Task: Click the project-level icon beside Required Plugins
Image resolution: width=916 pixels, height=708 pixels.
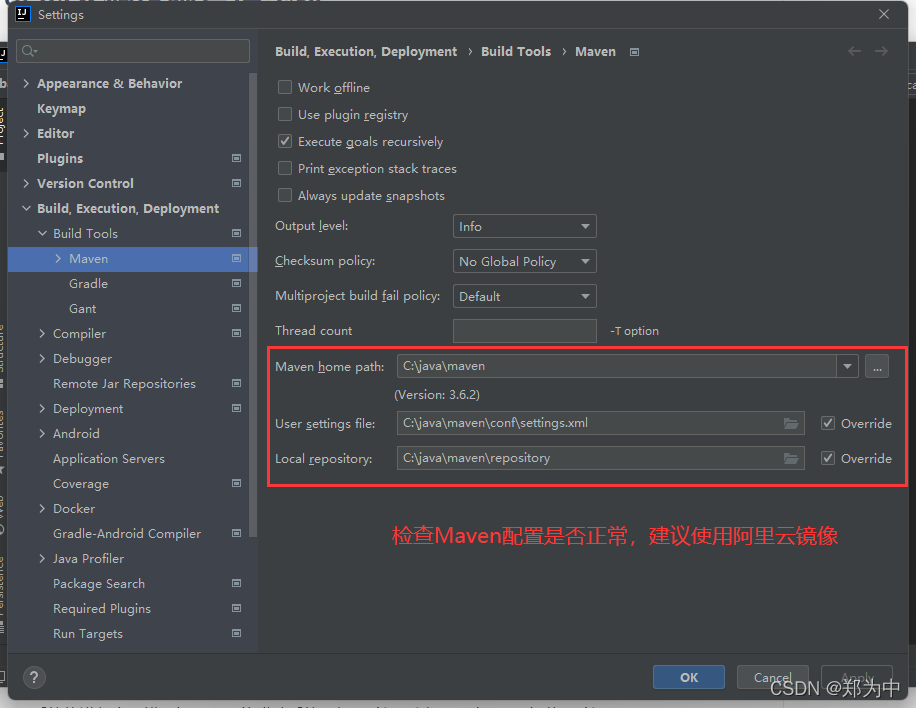Action: point(237,608)
